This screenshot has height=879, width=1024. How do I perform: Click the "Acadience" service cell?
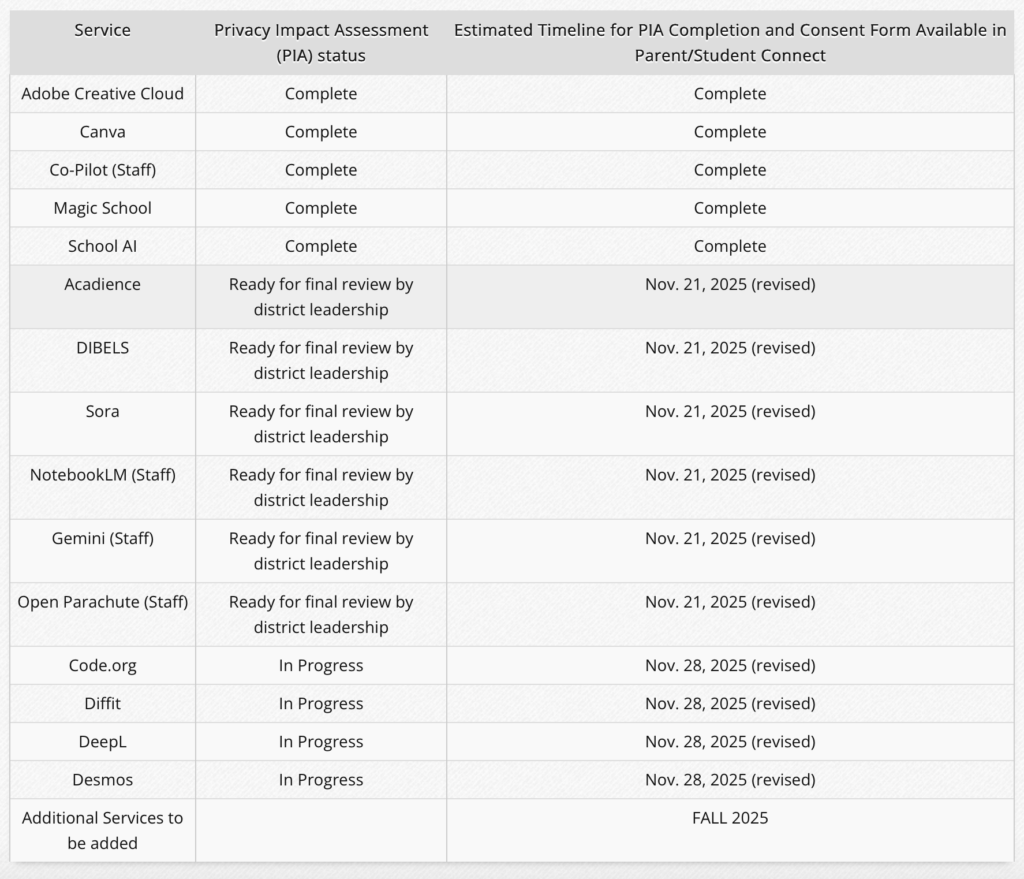click(x=102, y=285)
